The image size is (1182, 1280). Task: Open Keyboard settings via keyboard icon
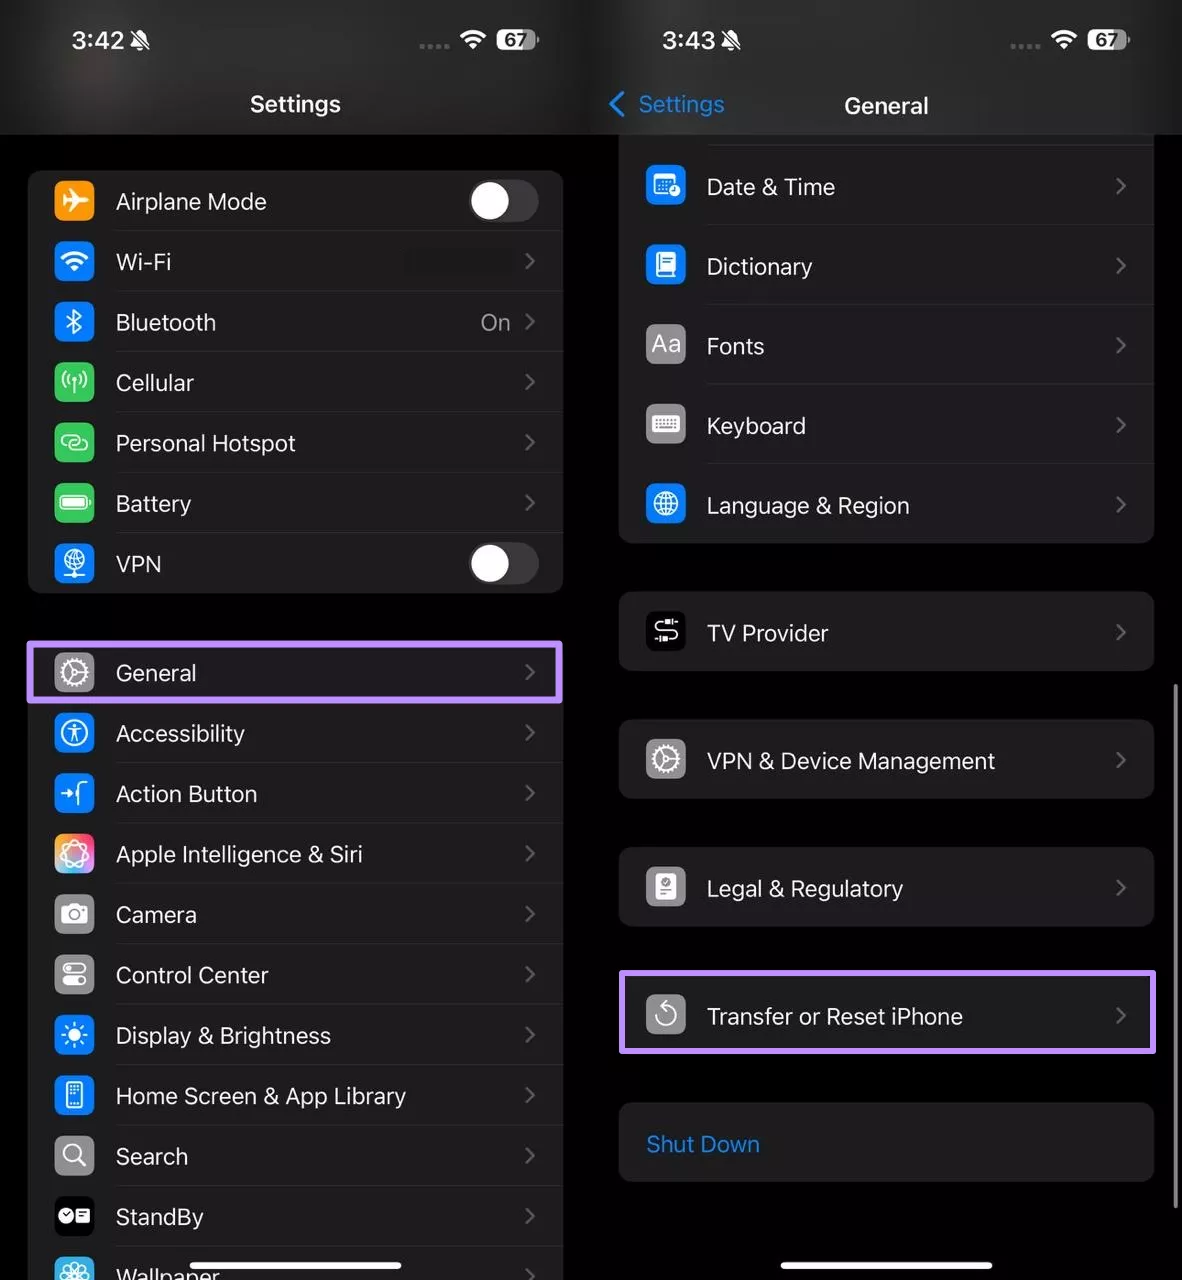tap(666, 424)
